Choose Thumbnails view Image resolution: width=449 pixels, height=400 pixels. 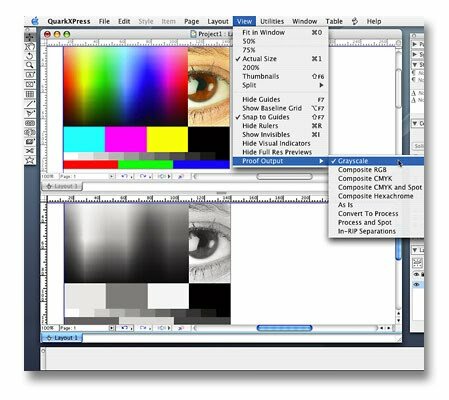click(281, 76)
